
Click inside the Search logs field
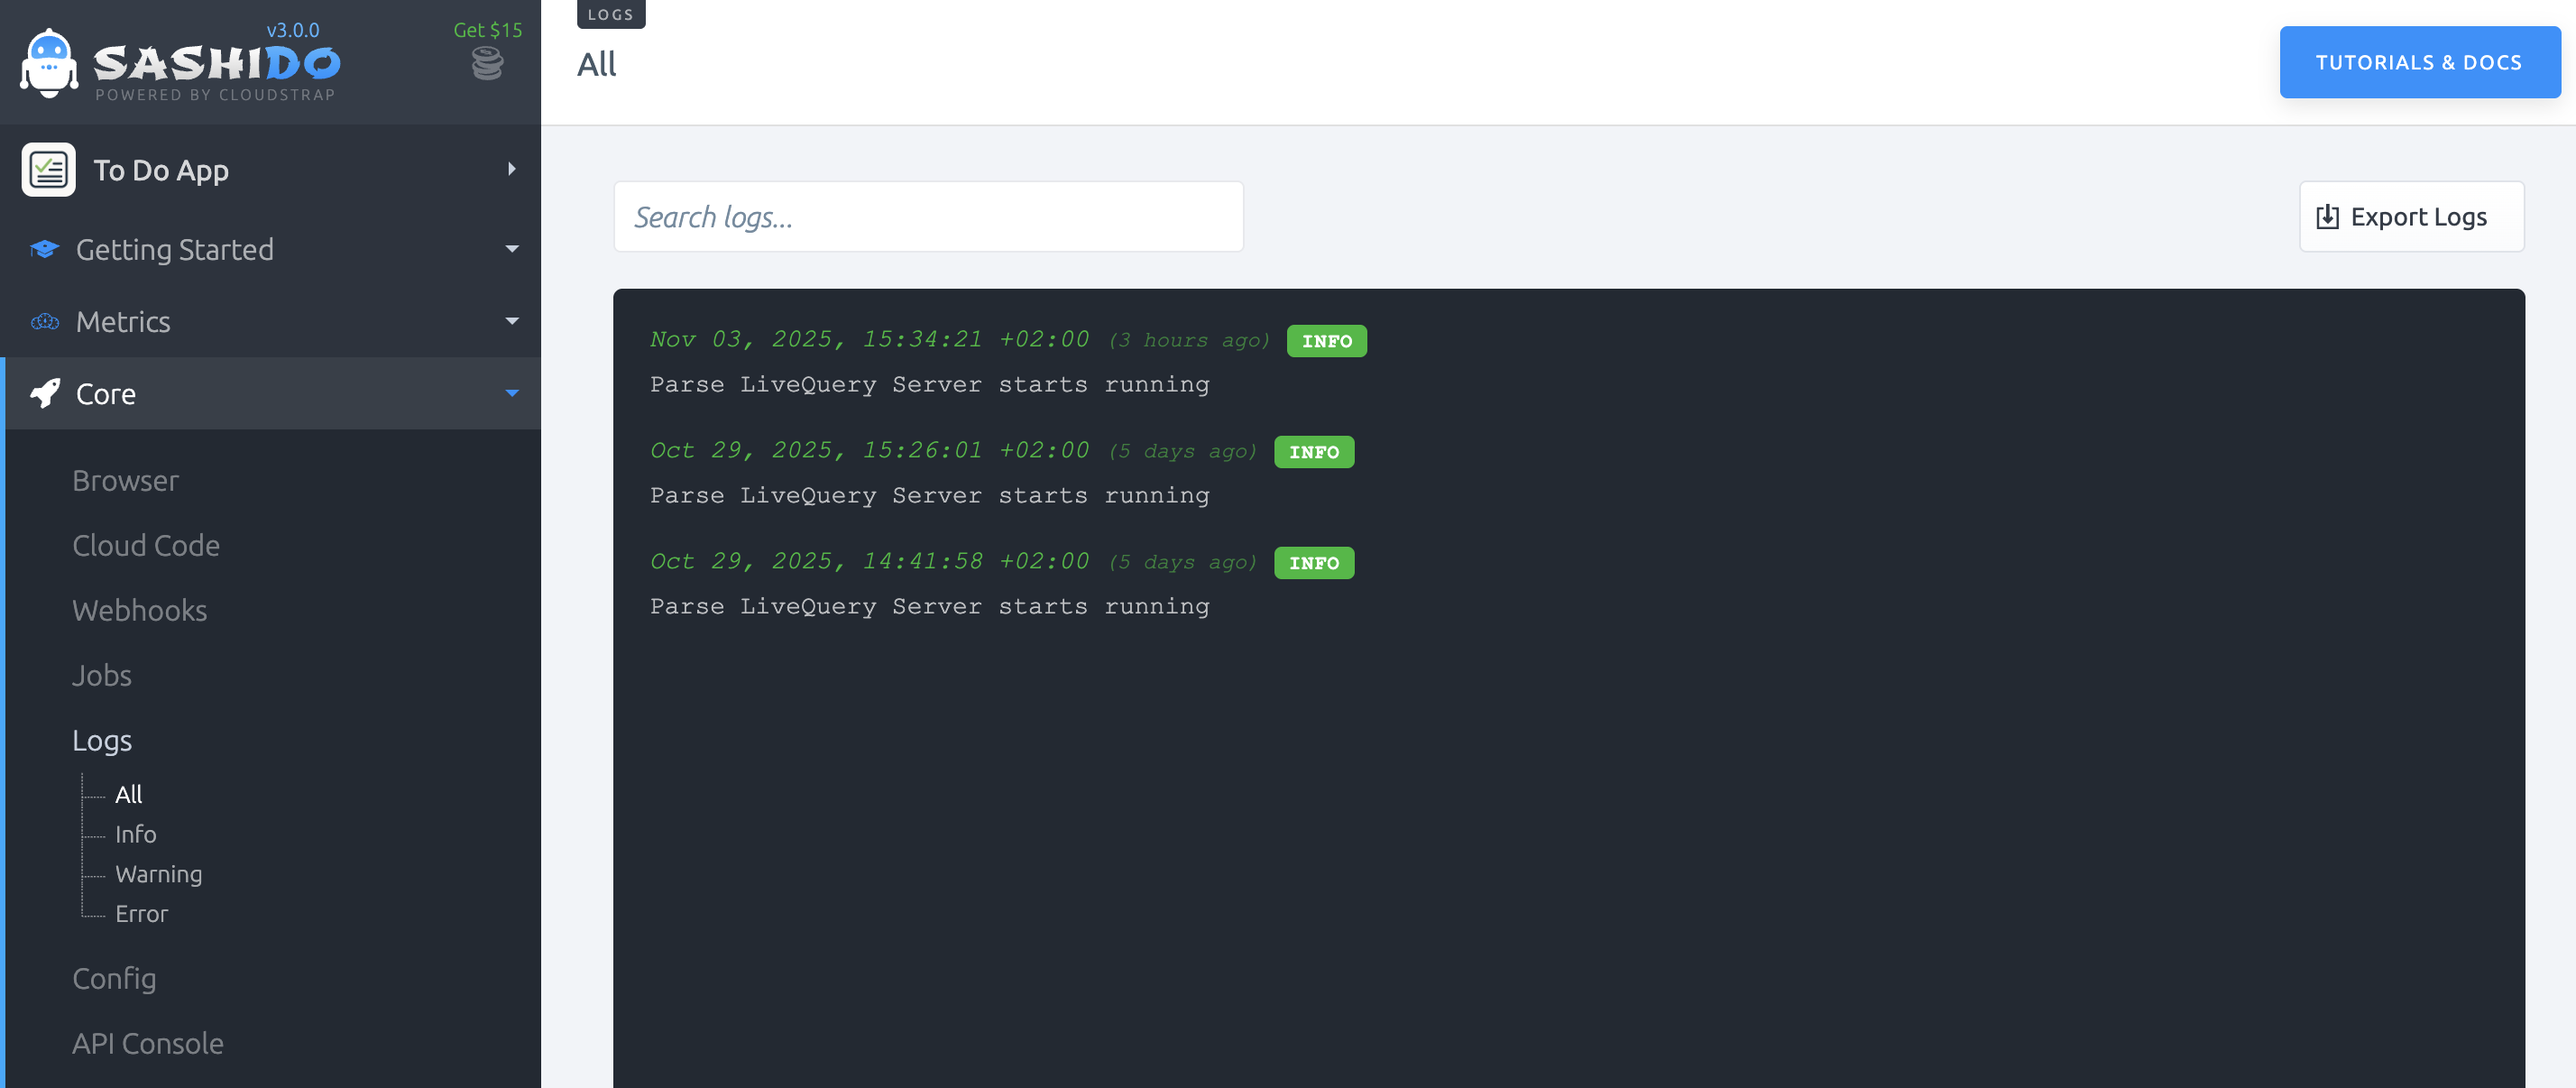click(928, 216)
